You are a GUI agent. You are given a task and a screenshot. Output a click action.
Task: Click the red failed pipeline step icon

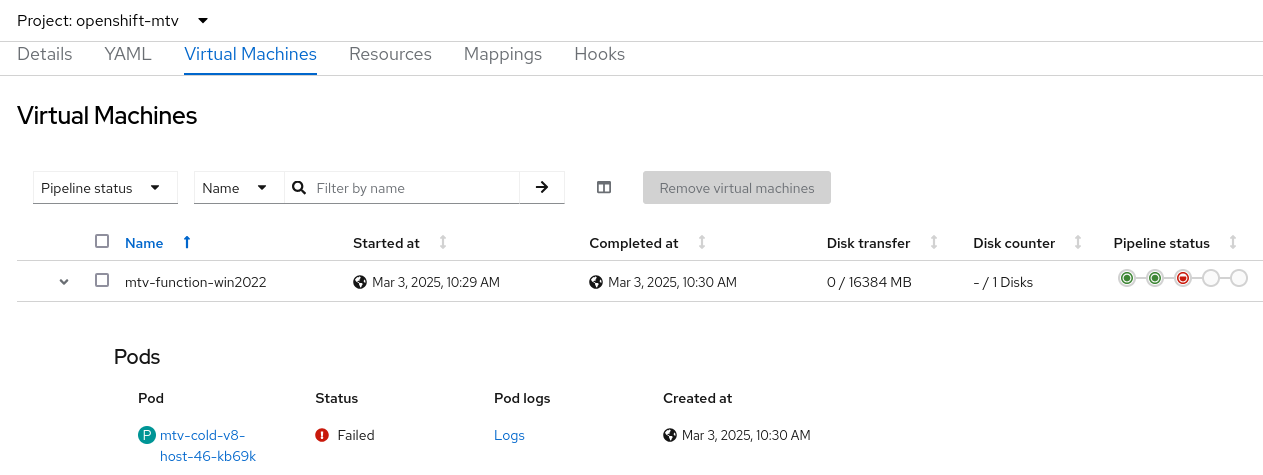(x=1183, y=278)
